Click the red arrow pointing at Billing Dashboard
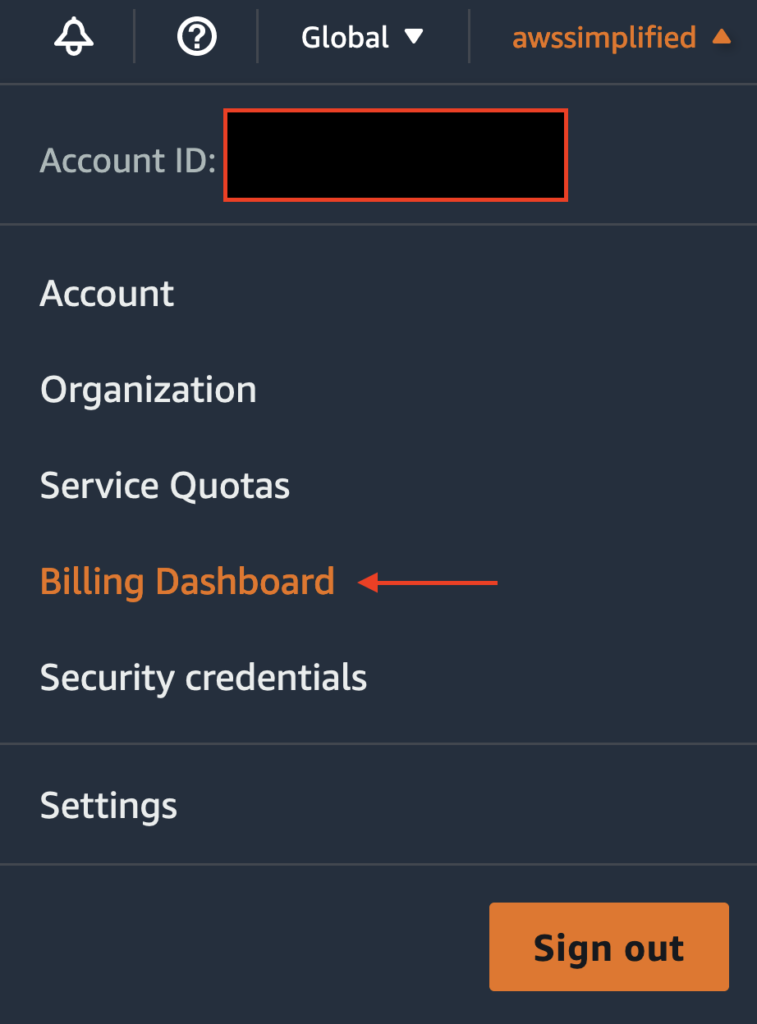 pos(428,582)
